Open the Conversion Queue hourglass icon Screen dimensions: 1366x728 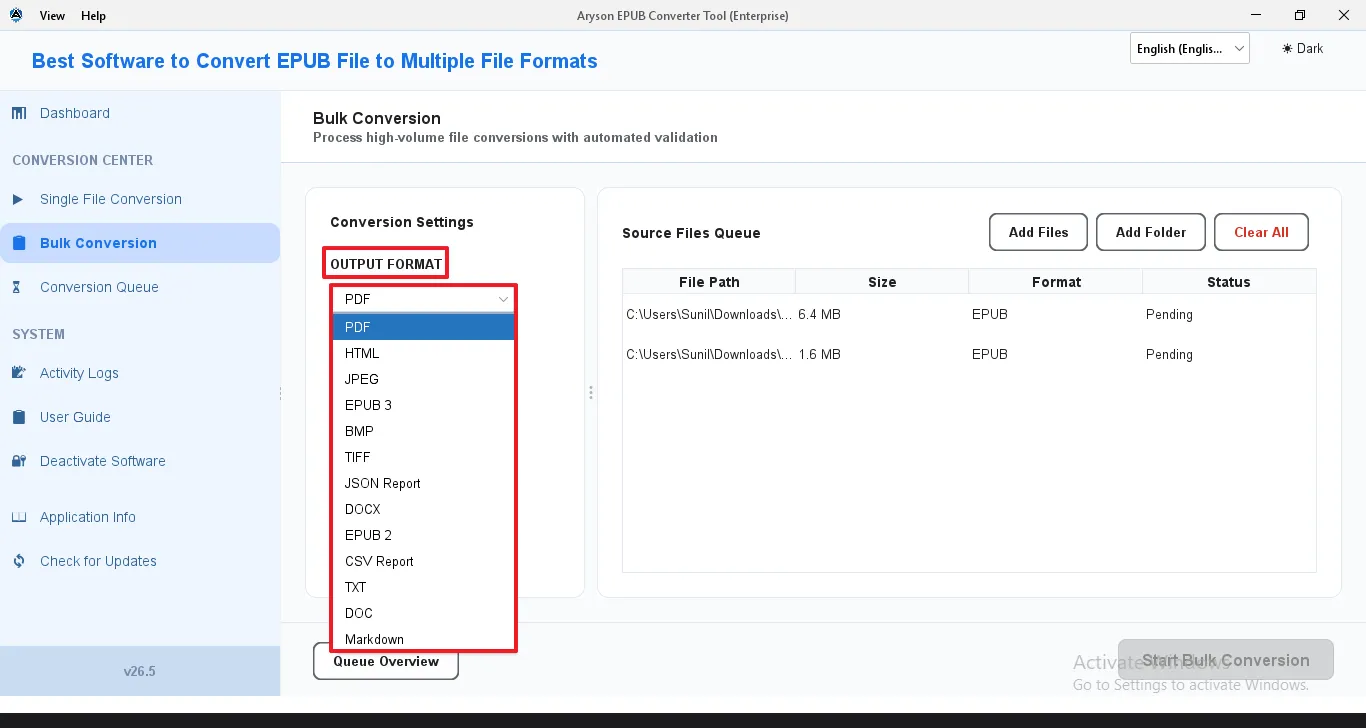(17, 287)
